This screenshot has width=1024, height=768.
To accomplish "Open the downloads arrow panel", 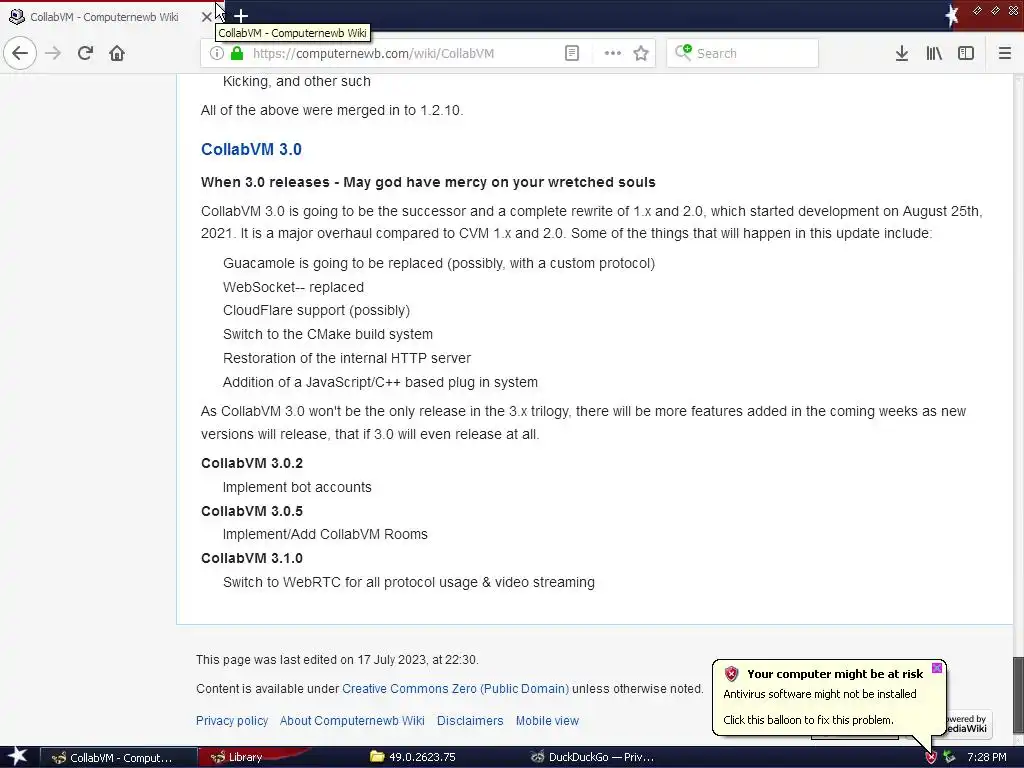I will pyautogui.click(x=902, y=53).
